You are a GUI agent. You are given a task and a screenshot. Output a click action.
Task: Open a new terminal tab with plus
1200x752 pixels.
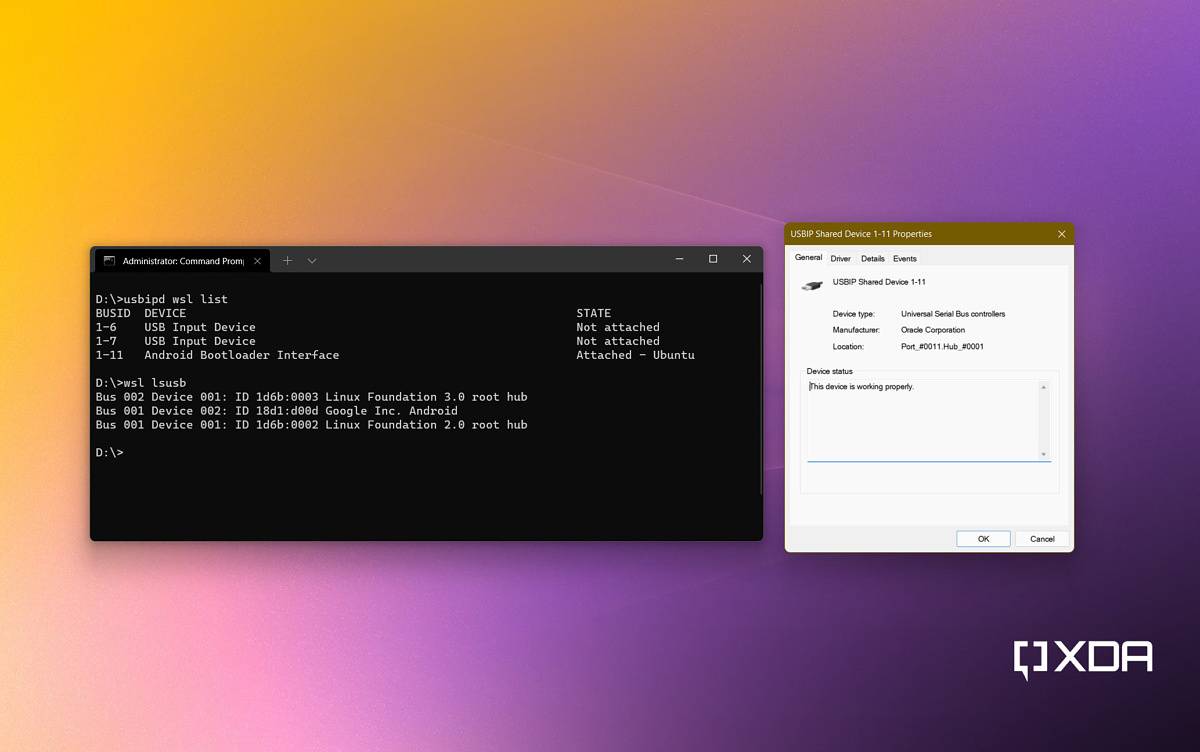coord(287,260)
